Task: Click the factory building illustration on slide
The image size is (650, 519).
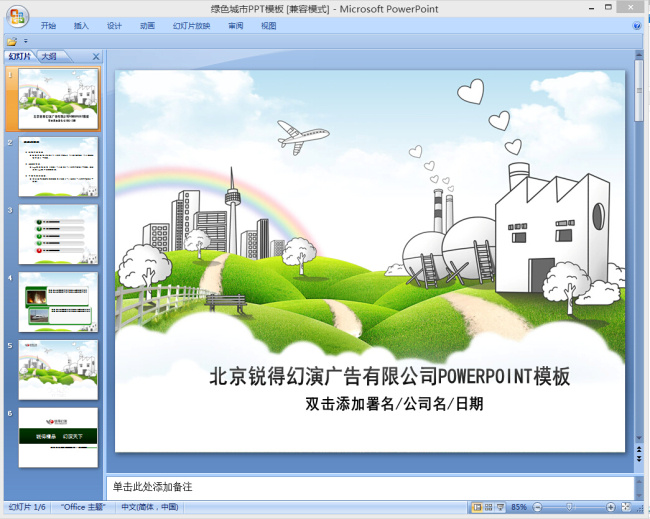Action: [551, 230]
